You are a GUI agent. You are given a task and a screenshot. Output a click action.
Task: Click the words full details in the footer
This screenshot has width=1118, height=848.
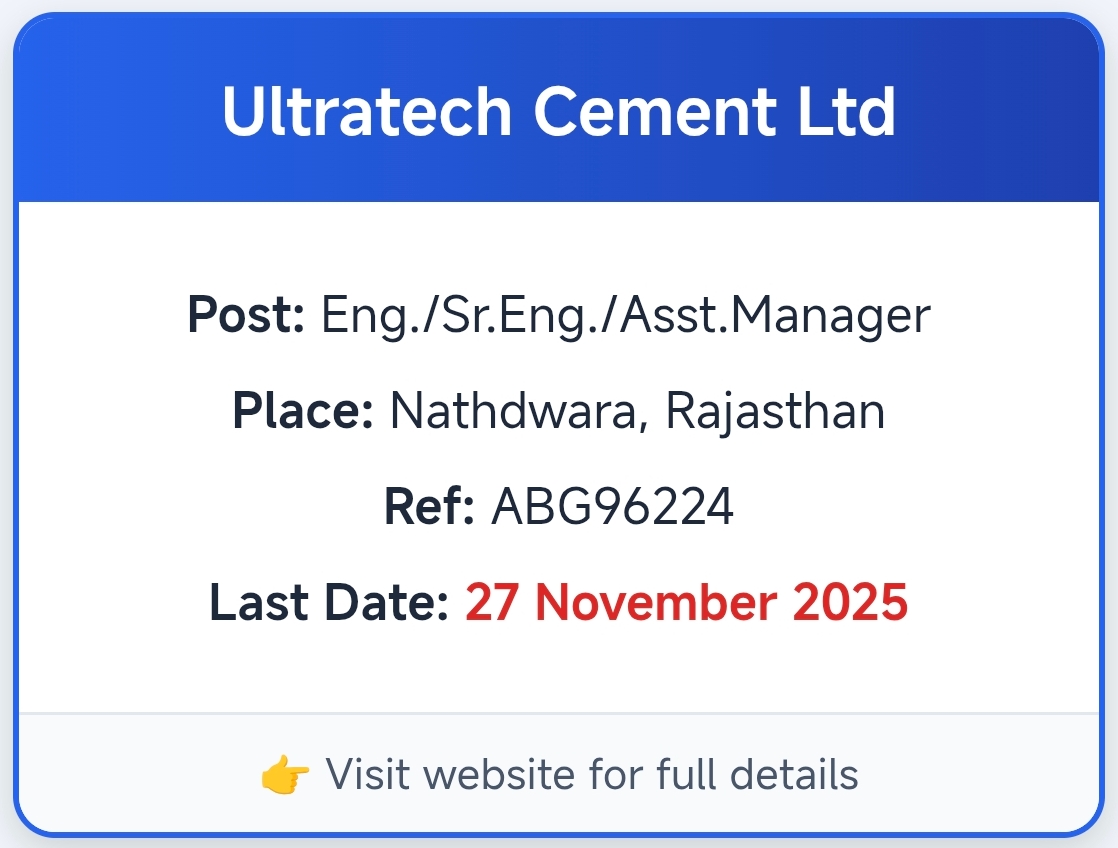click(x=757, y=775)
